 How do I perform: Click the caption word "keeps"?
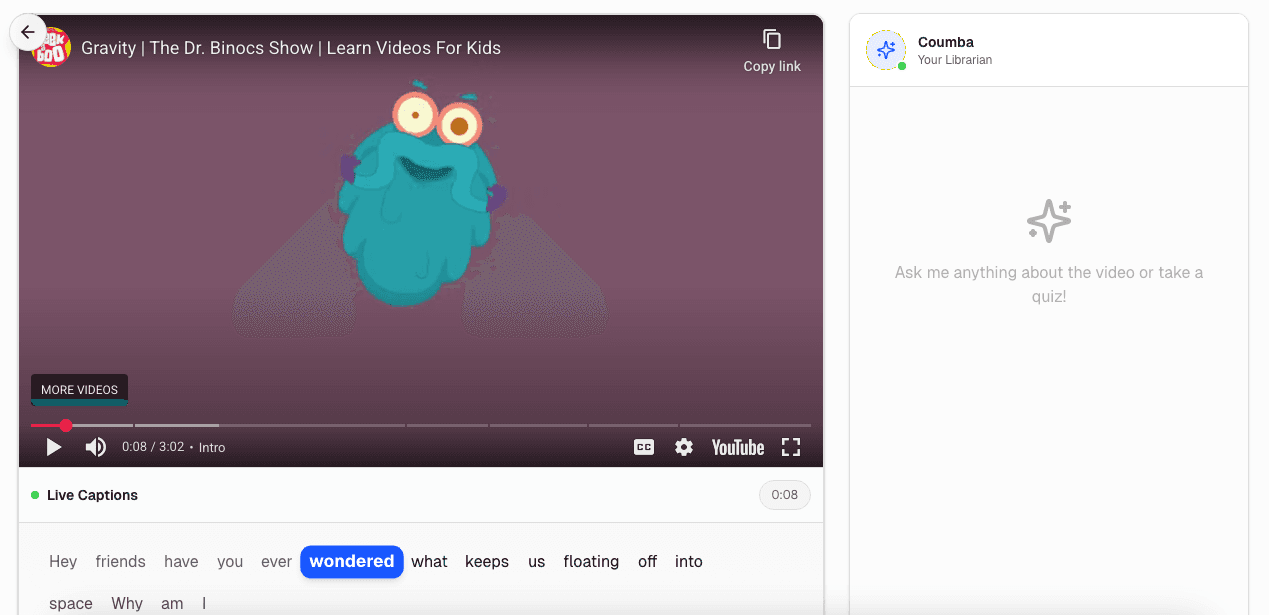pyautogui.click(x=487, y=562)
